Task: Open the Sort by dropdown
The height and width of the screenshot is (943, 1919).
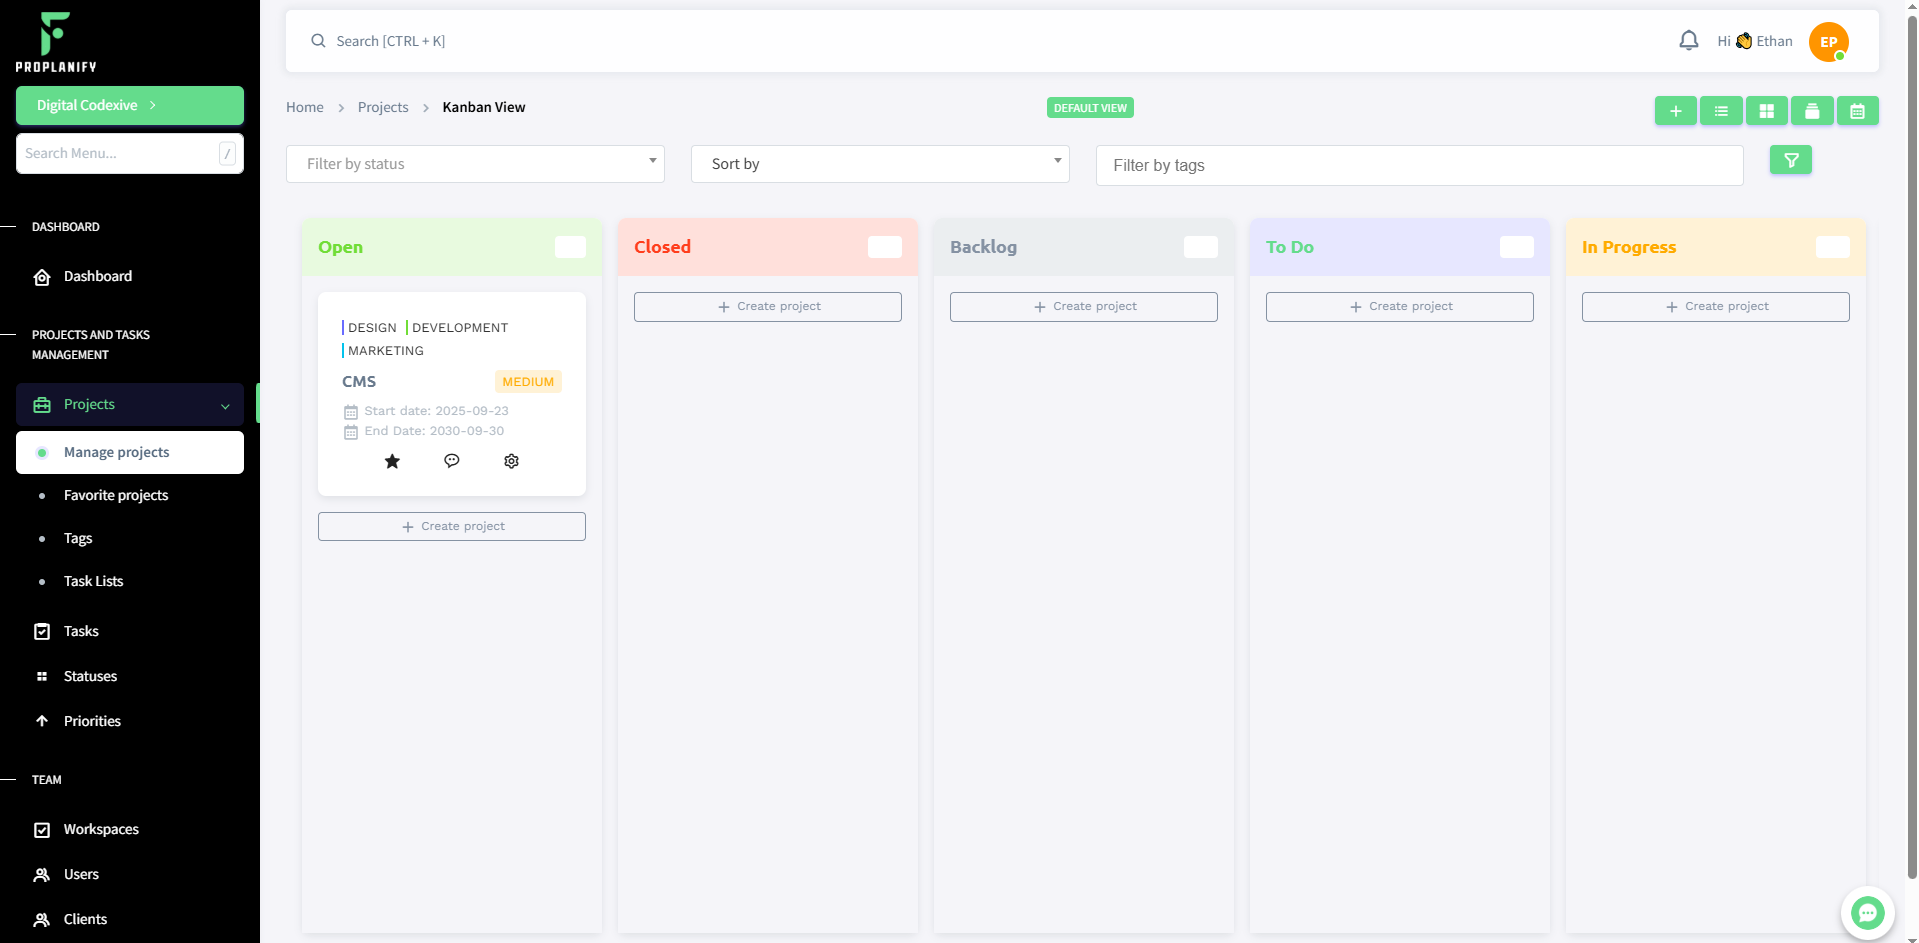Action: pos(879,163)
